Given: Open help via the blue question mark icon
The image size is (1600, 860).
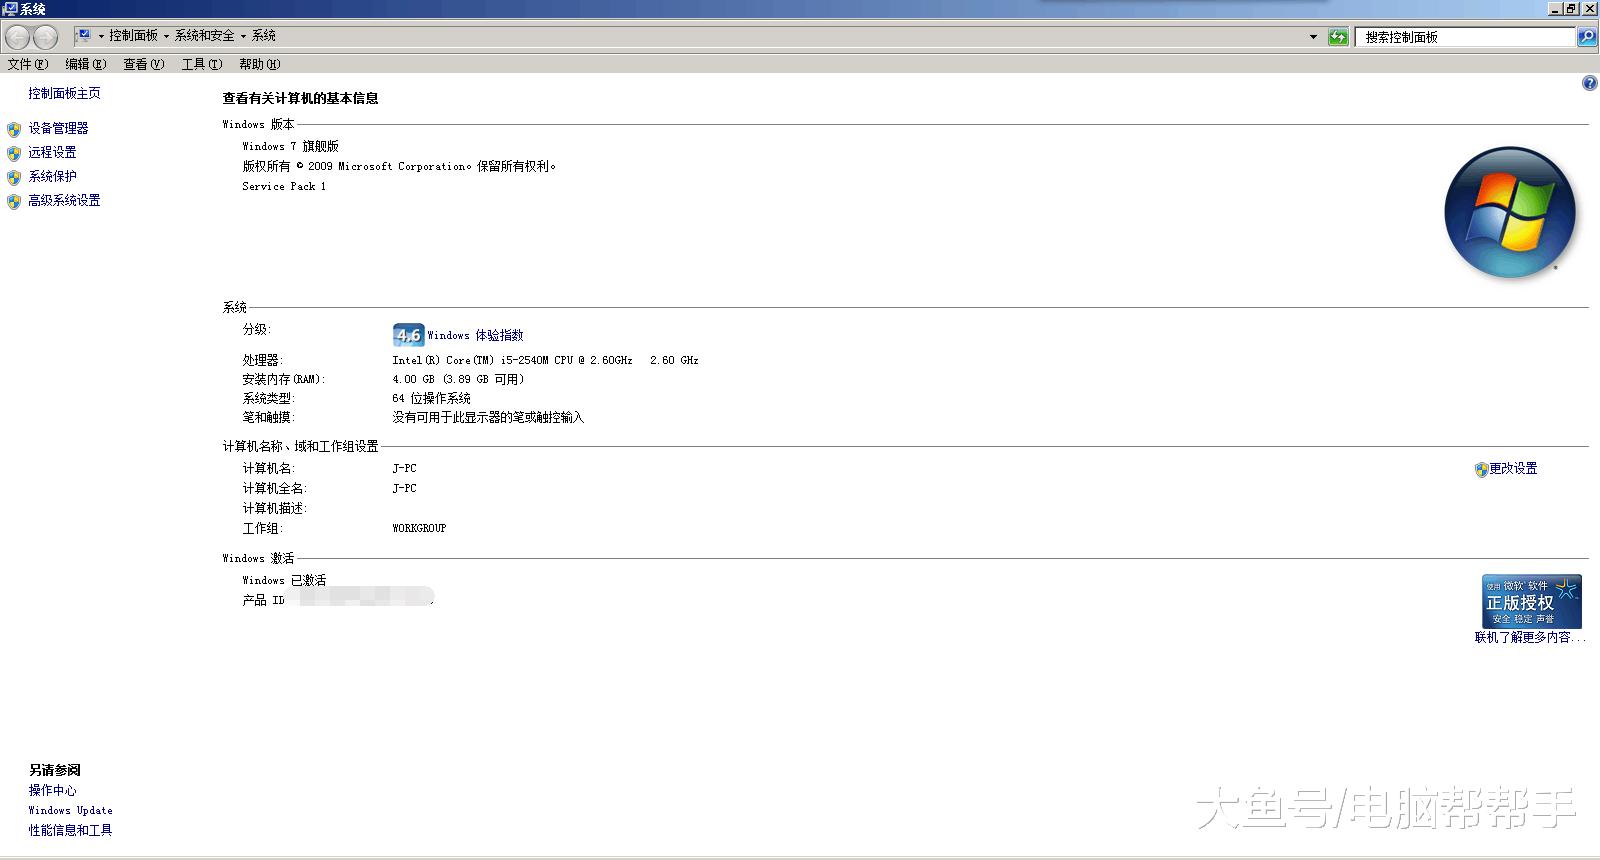Looking at the screenshot, I should (x=1589, y=84).
